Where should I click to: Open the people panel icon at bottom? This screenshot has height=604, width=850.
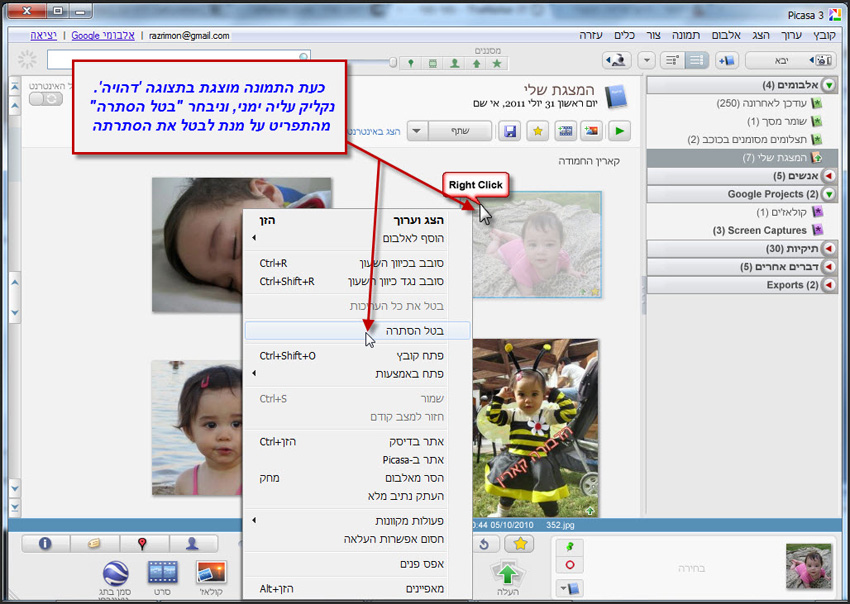192,543
